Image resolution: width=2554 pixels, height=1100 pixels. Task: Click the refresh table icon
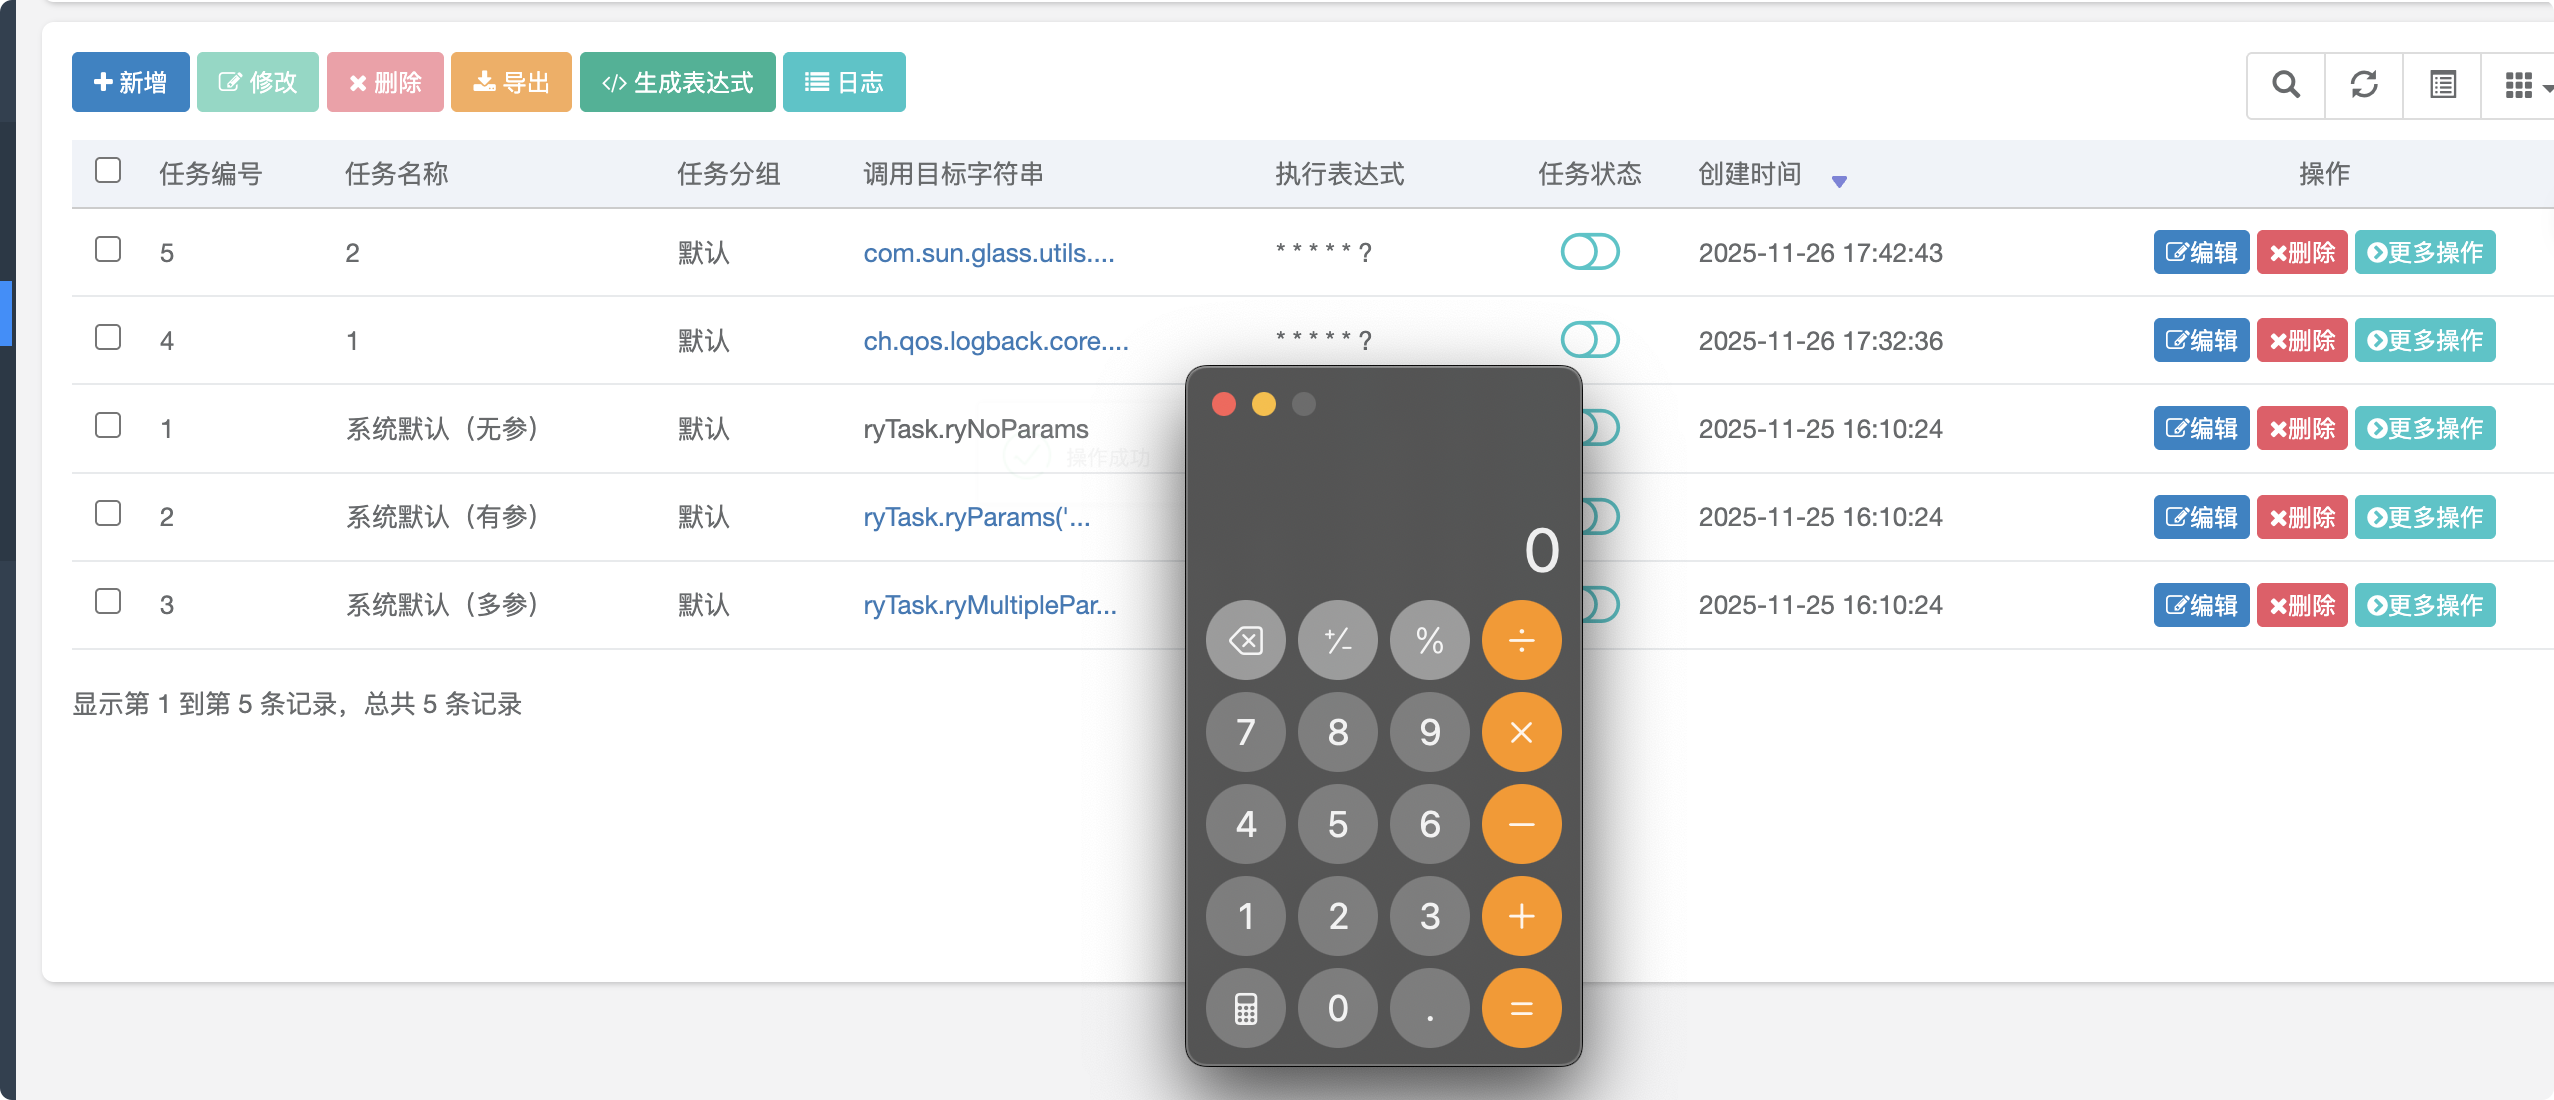2363,85
